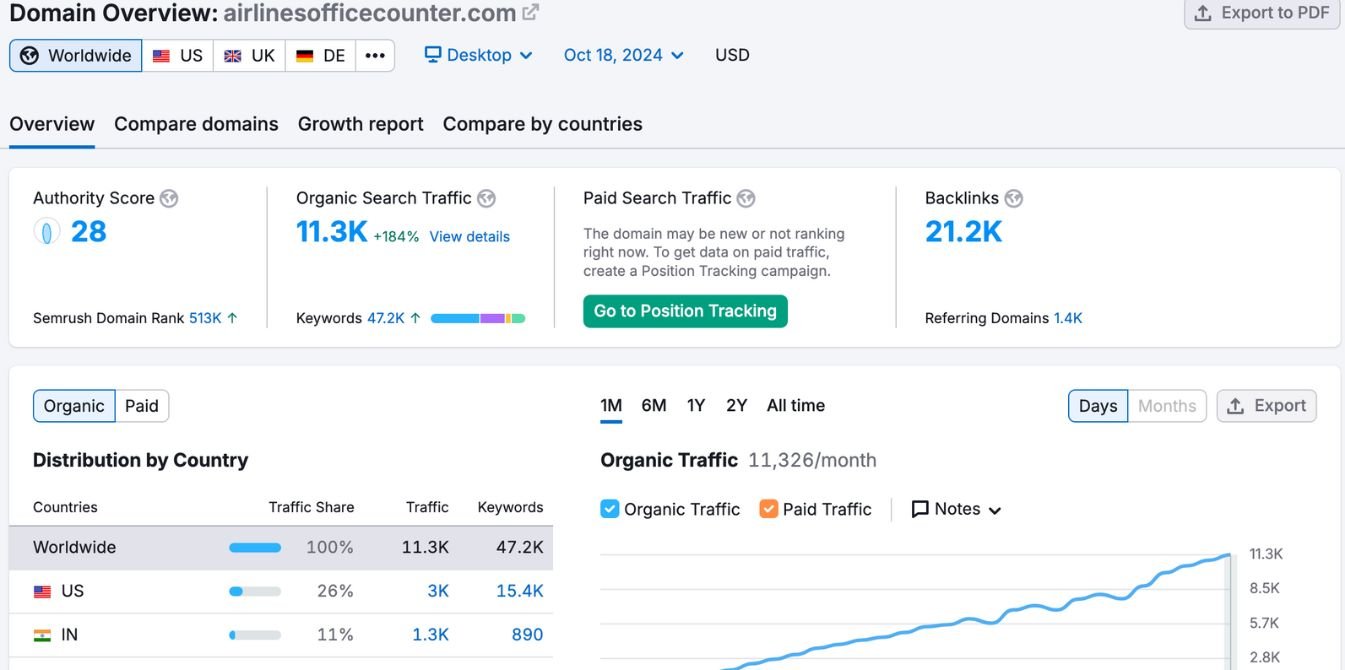Click US keywords value 15.4K
The image size is (1345, 670).
(x=520, y=591)
